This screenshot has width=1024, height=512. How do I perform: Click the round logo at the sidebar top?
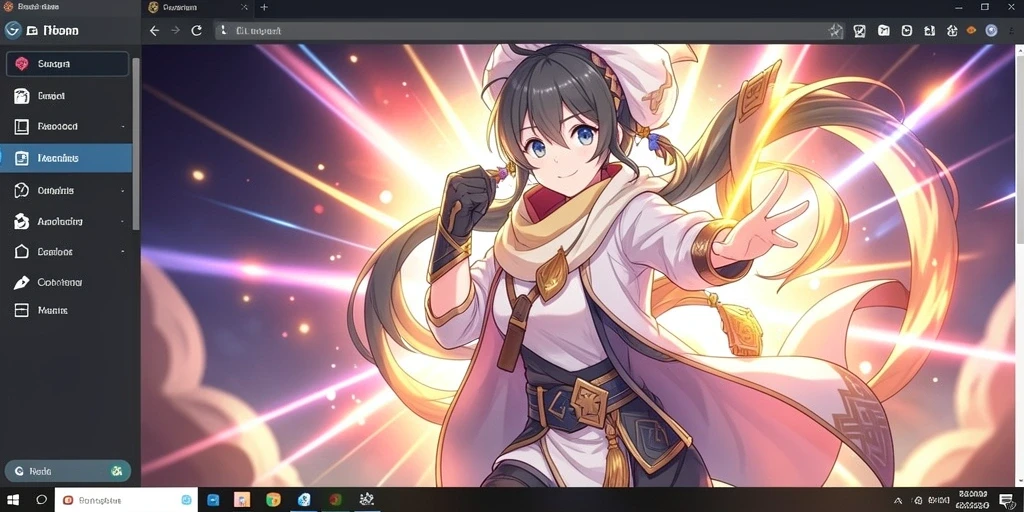pyautogui.click(x=12, y=30)
